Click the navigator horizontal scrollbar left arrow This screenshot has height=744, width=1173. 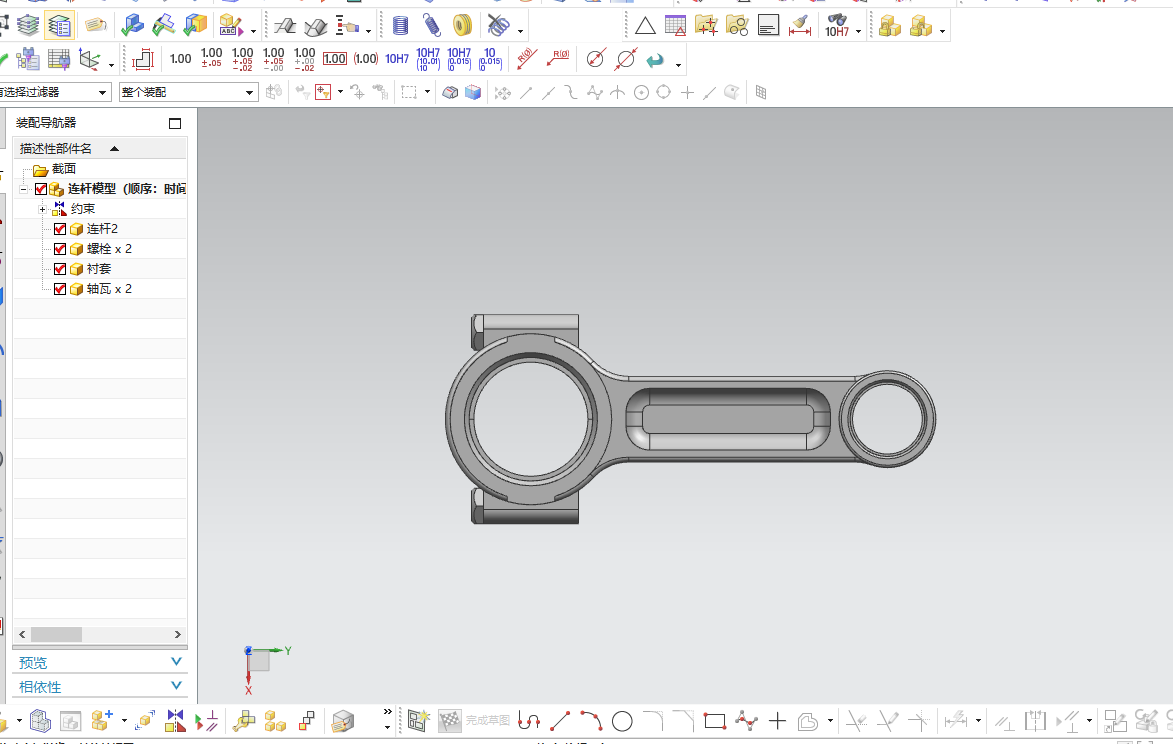22,634
